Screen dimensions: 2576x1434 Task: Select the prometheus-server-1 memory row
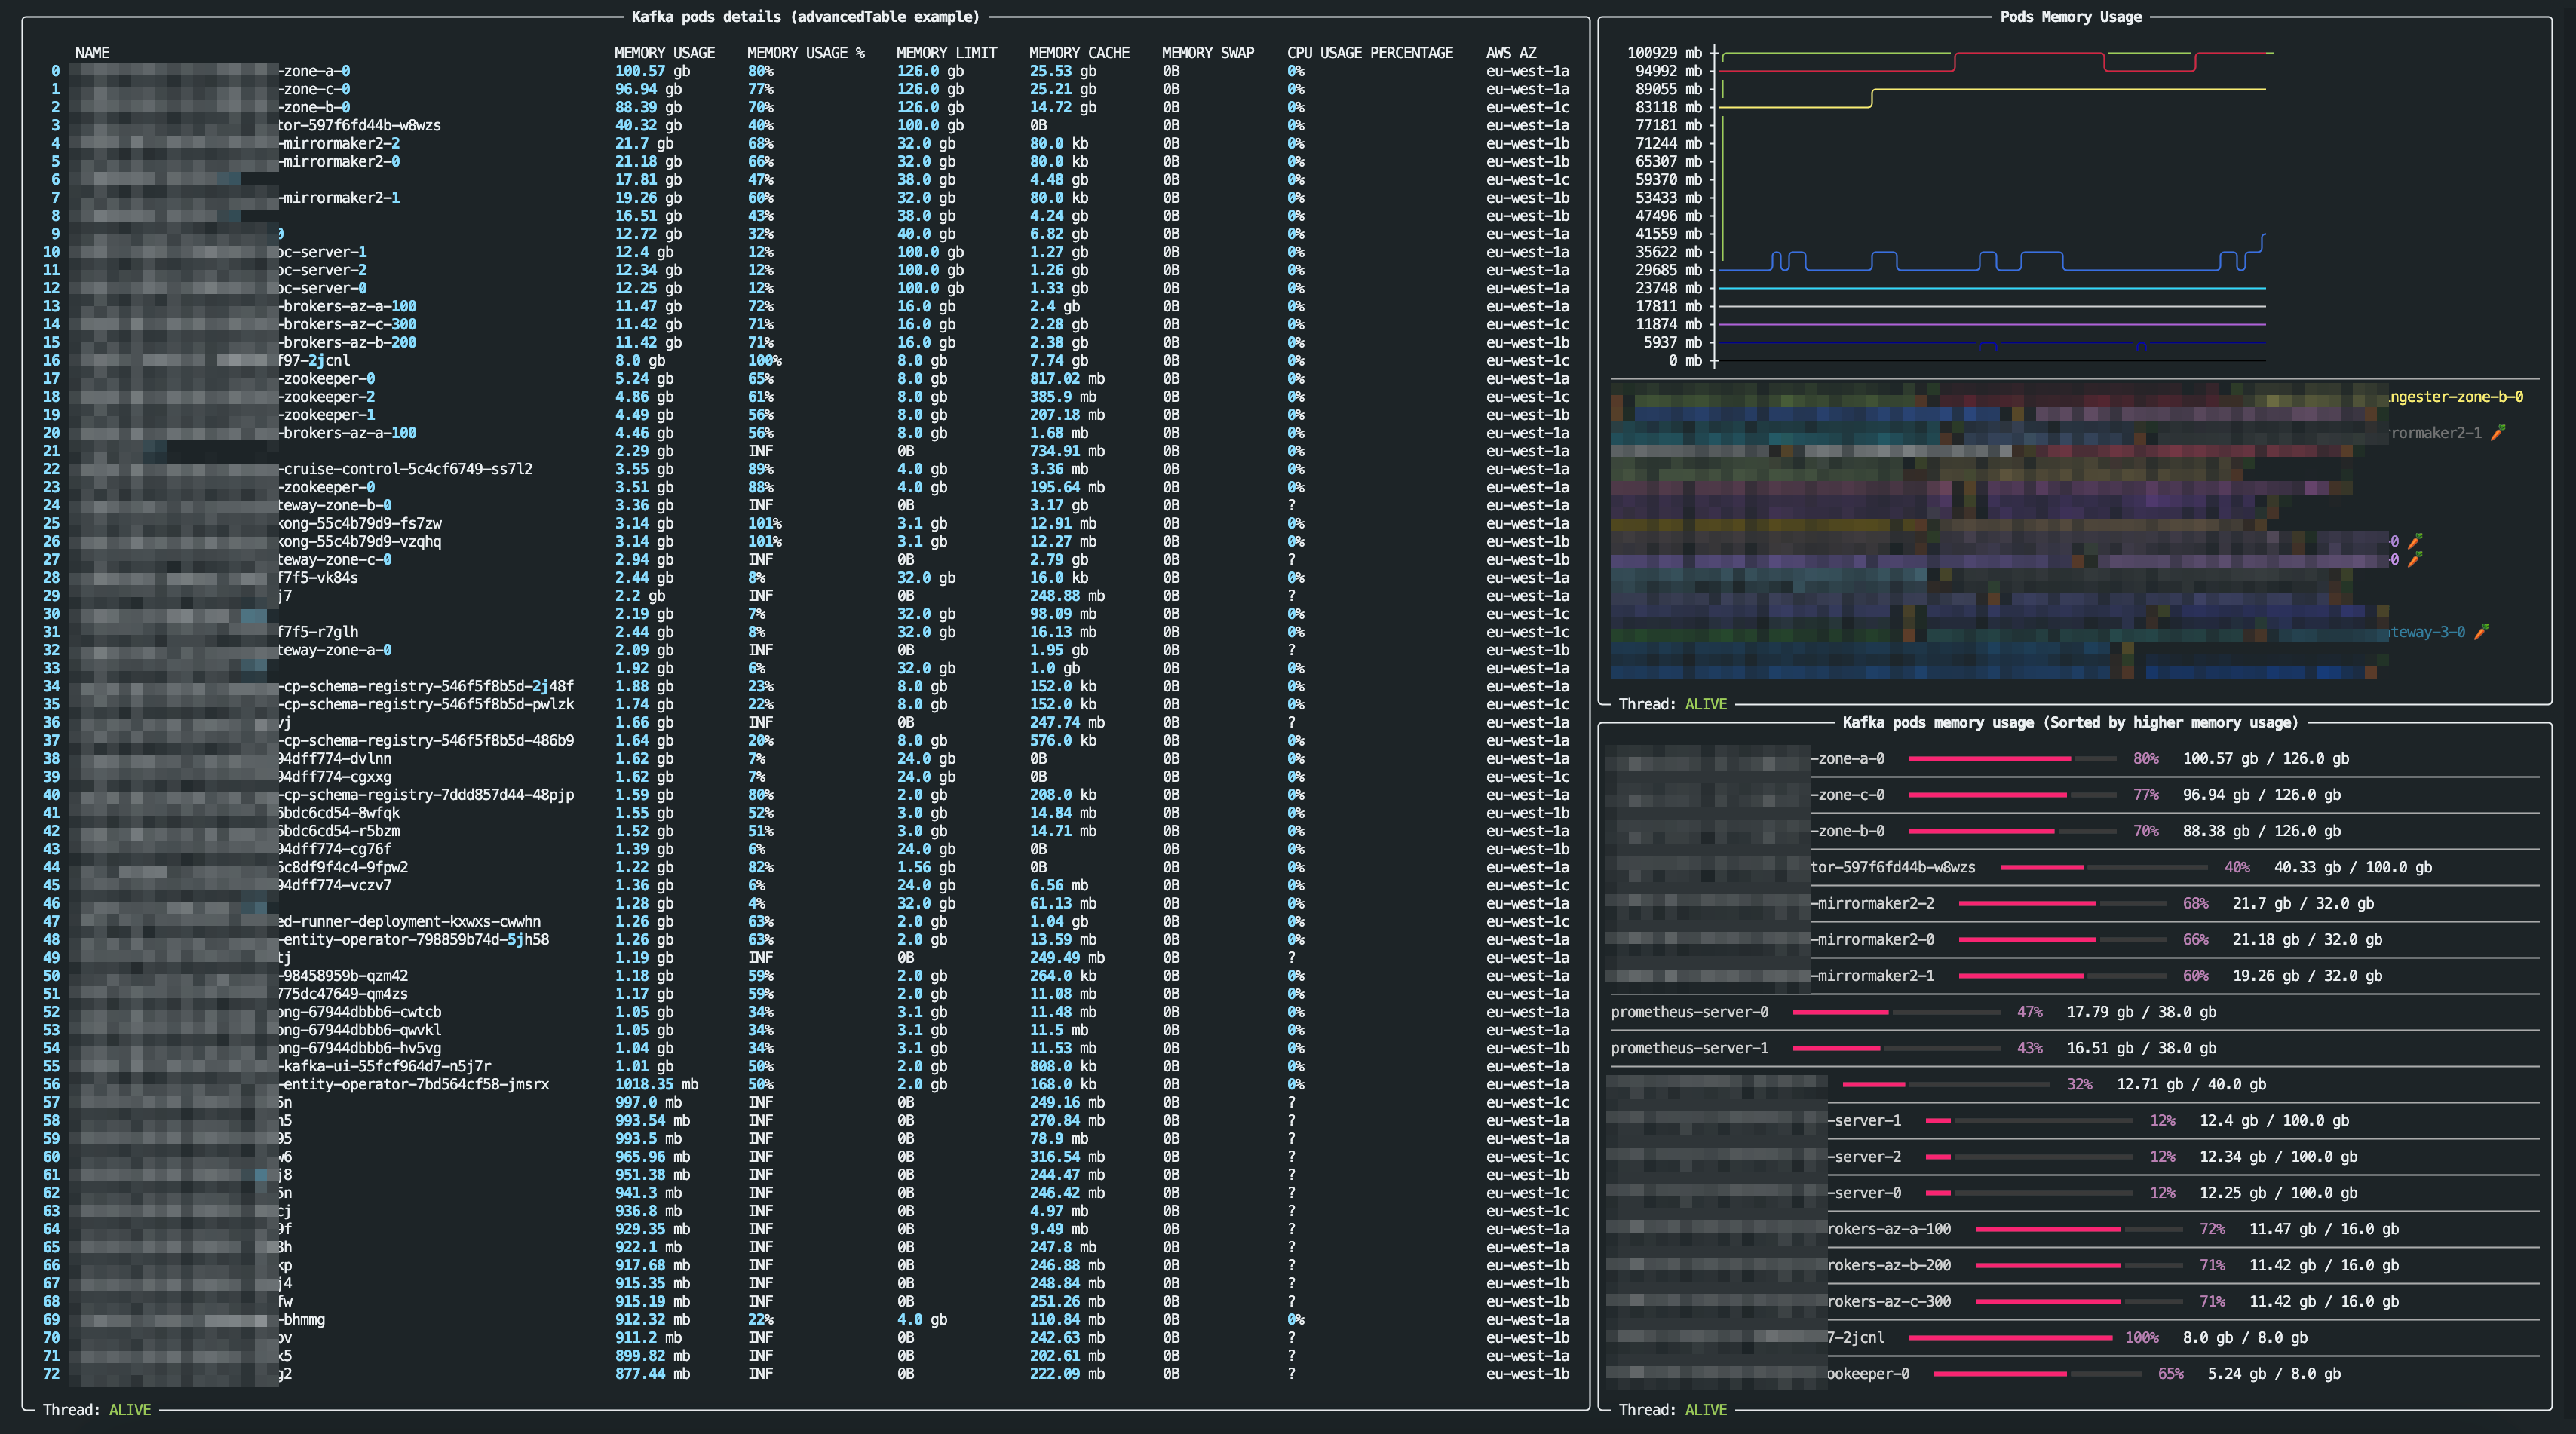[1689, 1048]
